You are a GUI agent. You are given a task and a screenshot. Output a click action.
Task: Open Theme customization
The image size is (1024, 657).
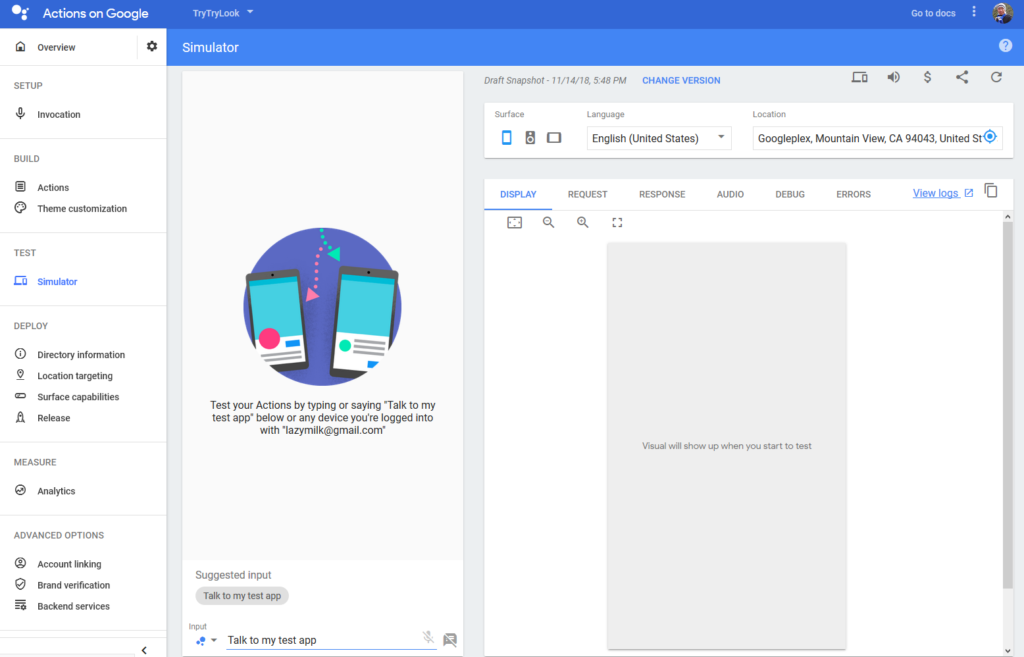coord(83,208)
